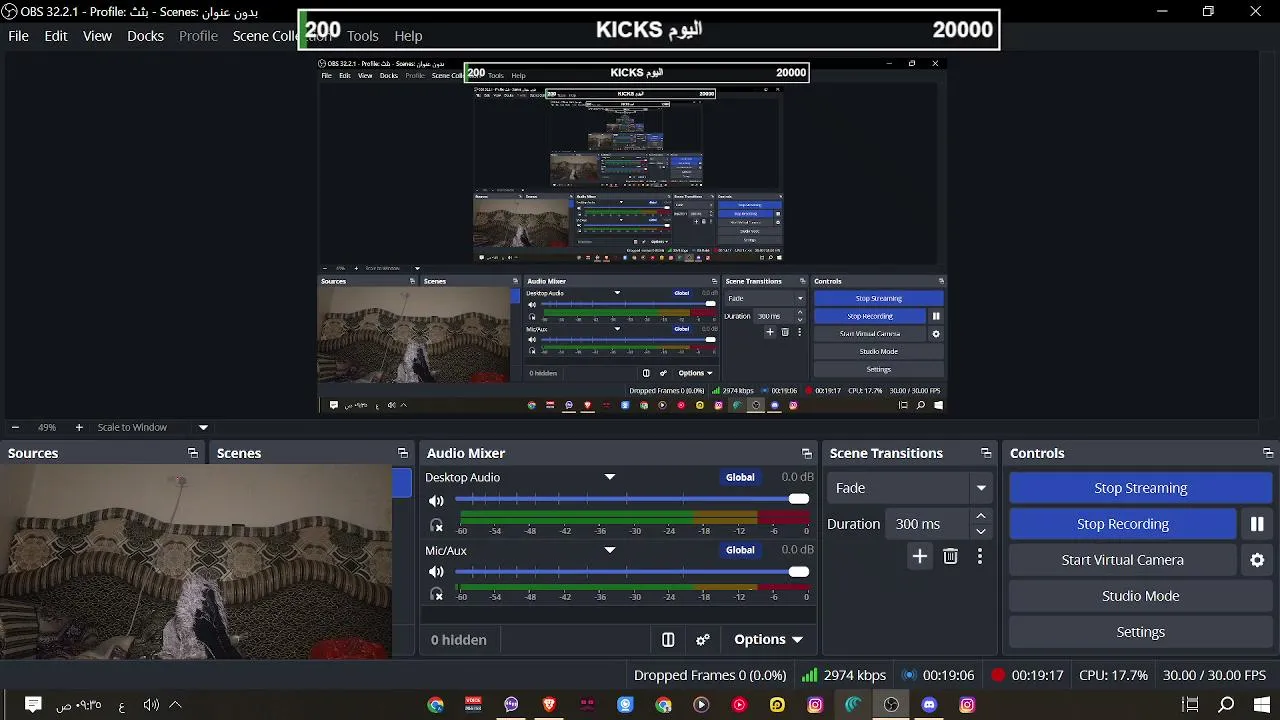1280x720 pixels.
Task: Mute the Desktop Audio speaker
Action: (x=436, y=500)
